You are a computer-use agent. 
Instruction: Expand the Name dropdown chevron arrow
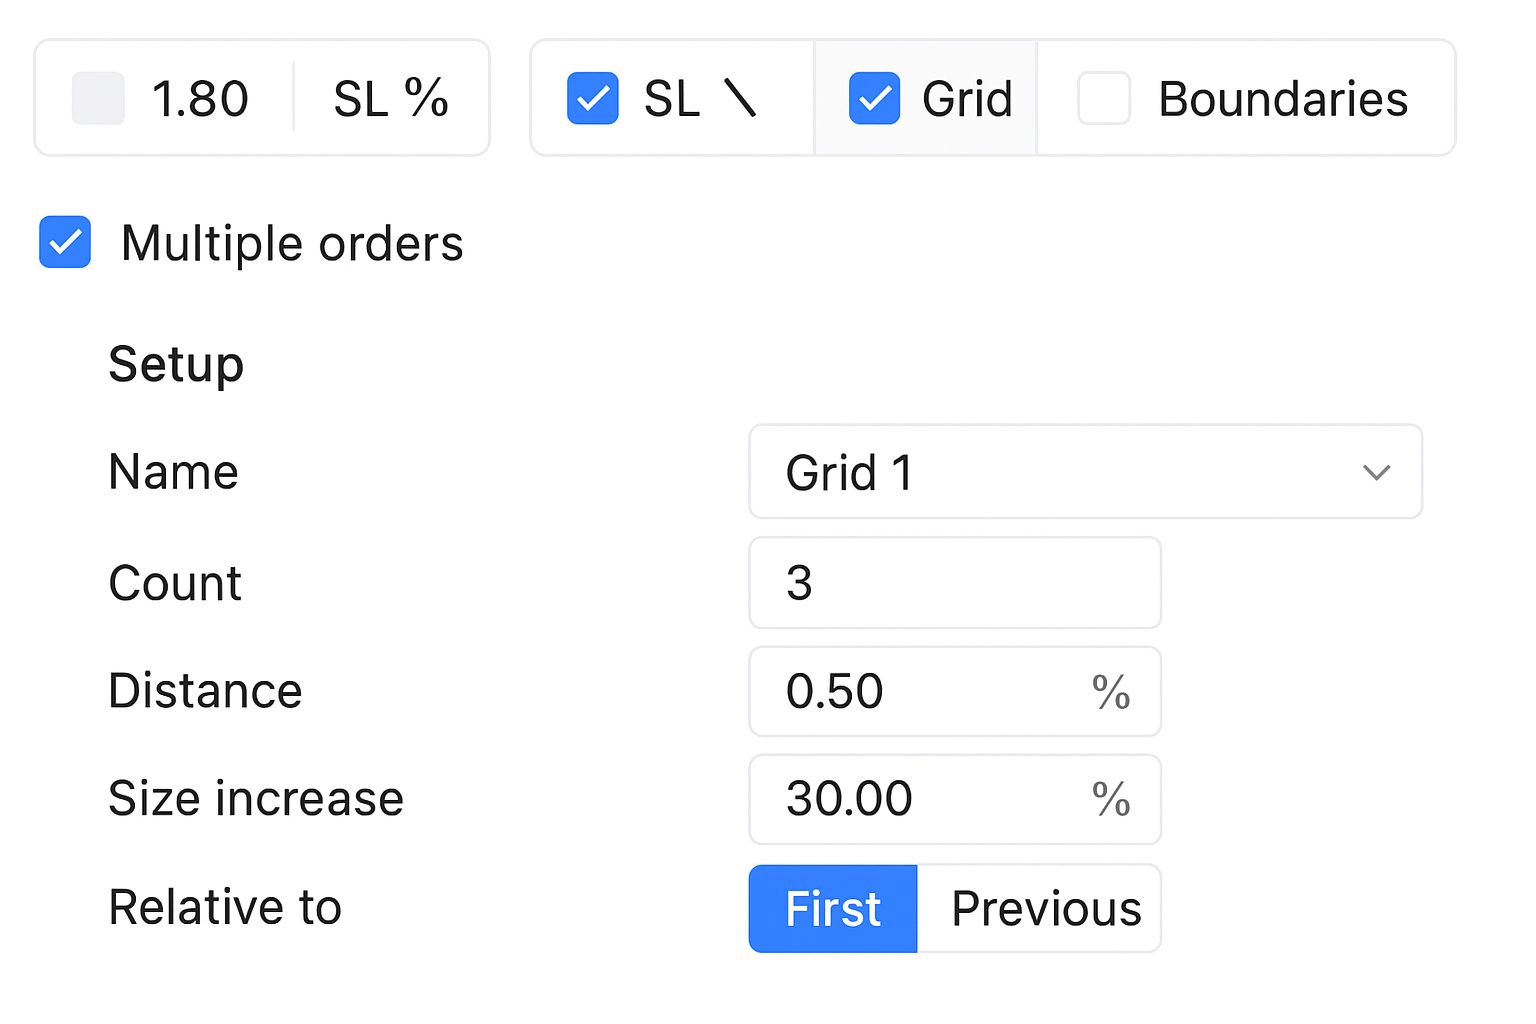(x=1376, y=472)
